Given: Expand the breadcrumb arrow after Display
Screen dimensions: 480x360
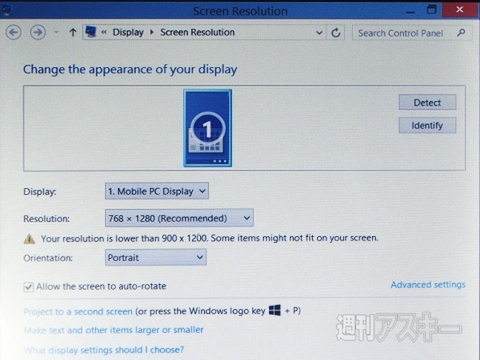Looking at the screenshot, I should point(152,32).
